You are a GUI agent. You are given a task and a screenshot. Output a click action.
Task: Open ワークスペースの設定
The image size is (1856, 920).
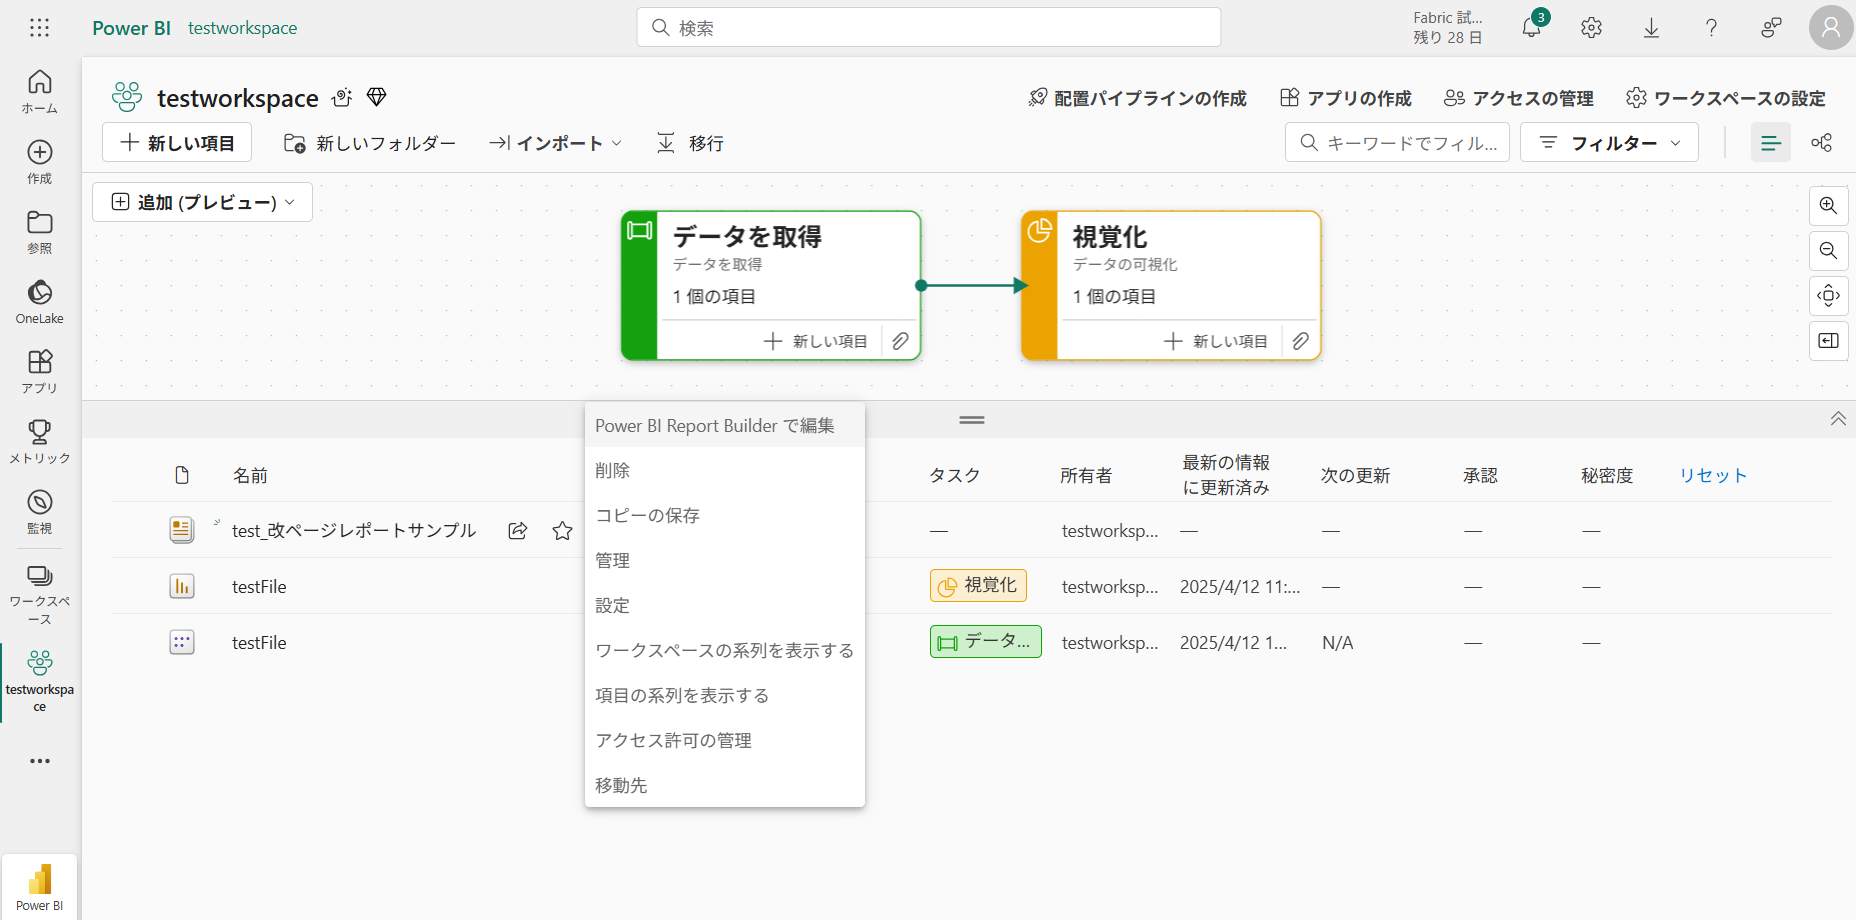point(1726,98)
